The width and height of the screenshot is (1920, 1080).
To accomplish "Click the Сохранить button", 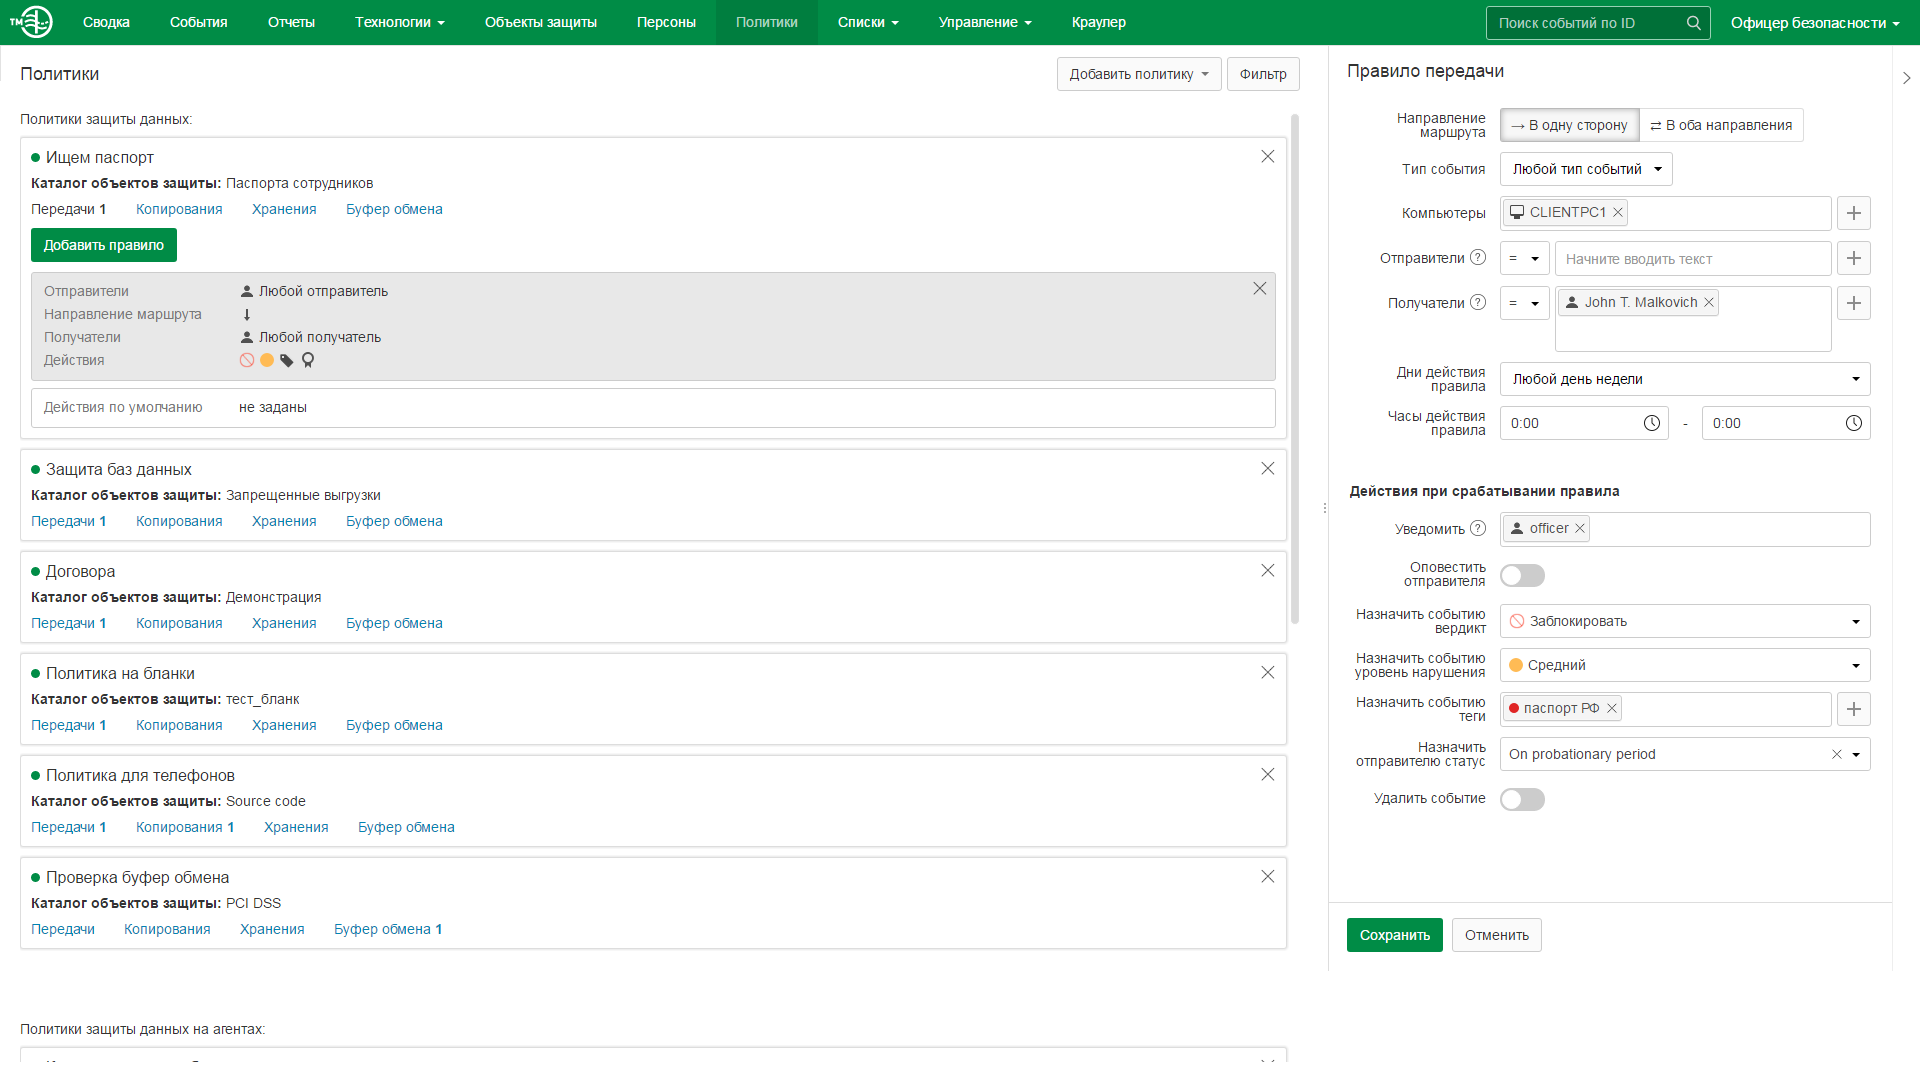I will pyautogui.click(x=1394, y=935).
